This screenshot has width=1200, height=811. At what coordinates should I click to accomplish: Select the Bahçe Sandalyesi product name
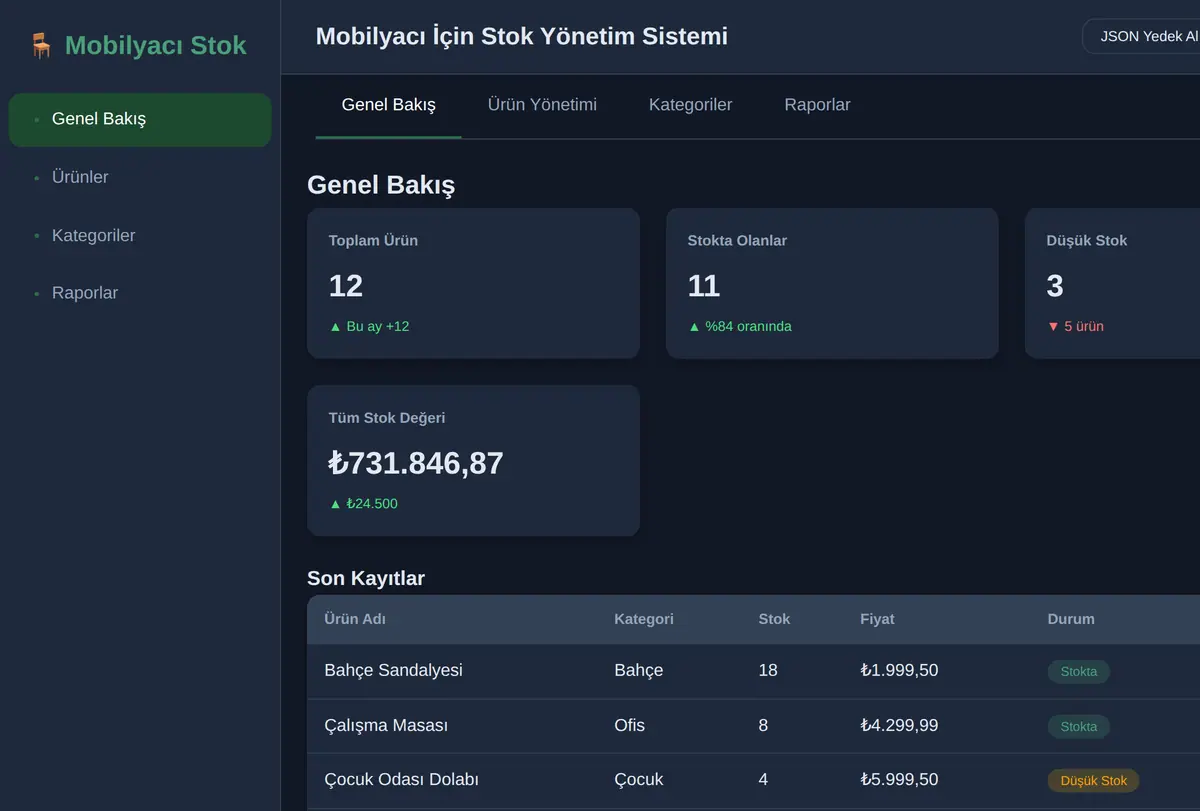tap(393, 670)
